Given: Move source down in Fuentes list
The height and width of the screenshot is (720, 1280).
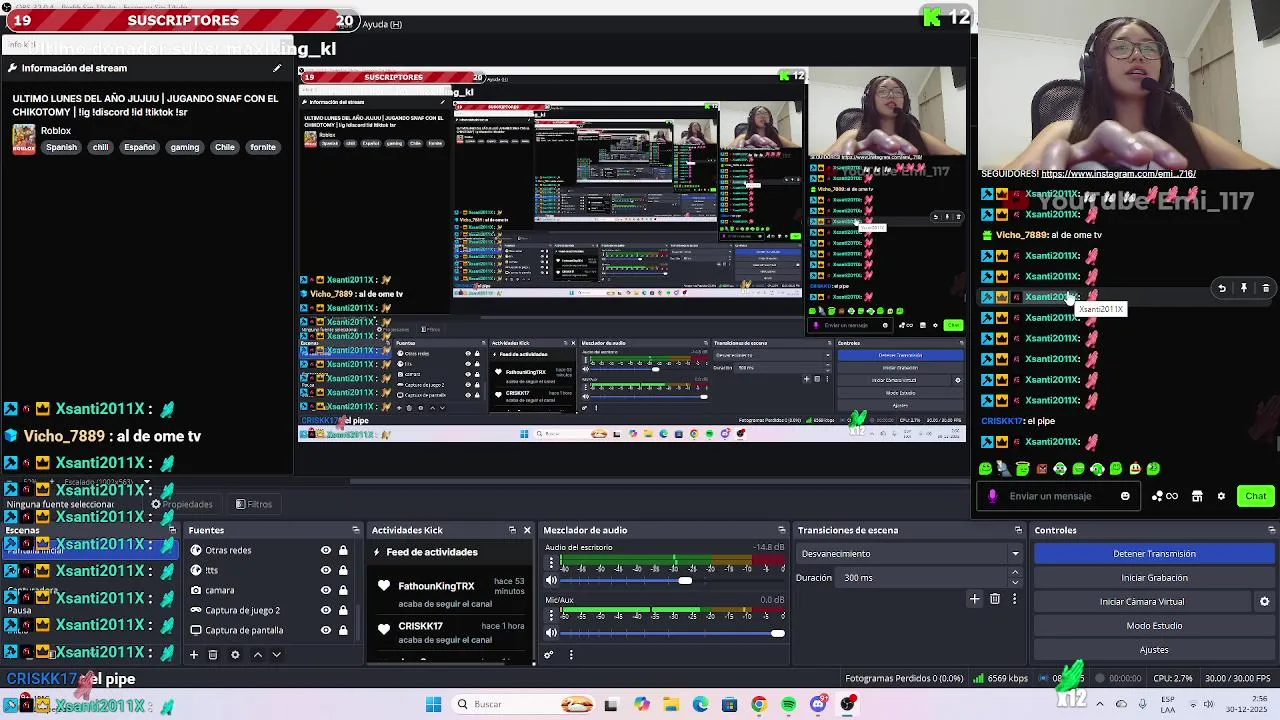Looking at the screenshot, I should 276,655.
